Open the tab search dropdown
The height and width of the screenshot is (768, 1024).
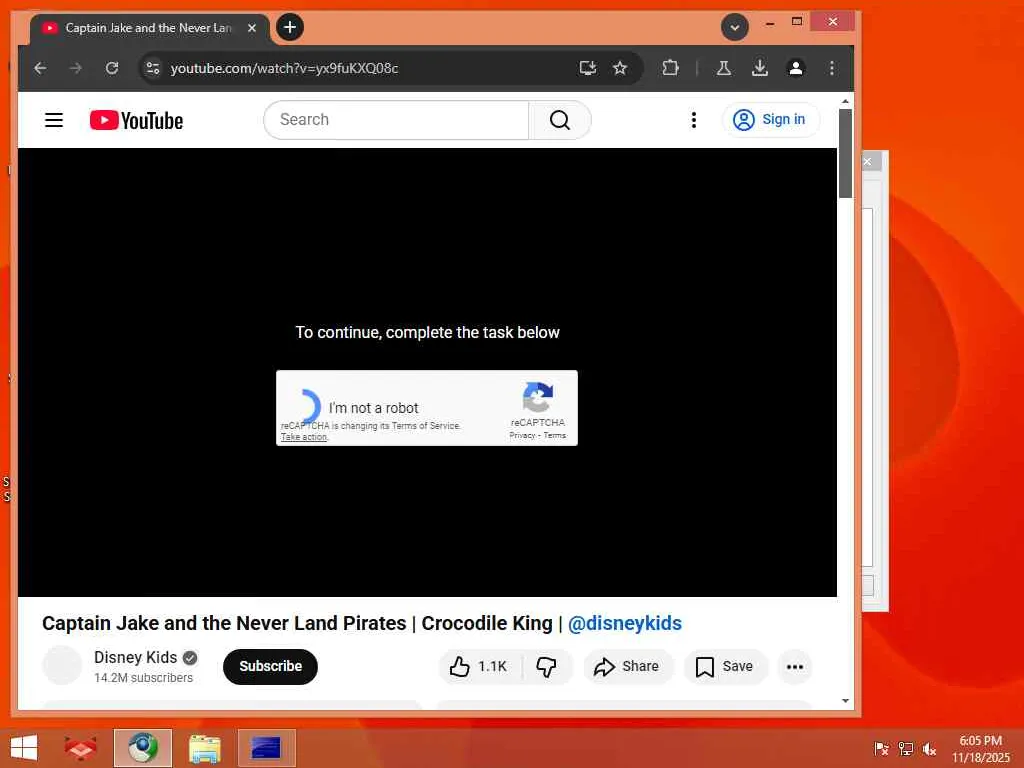click(735, 27)
